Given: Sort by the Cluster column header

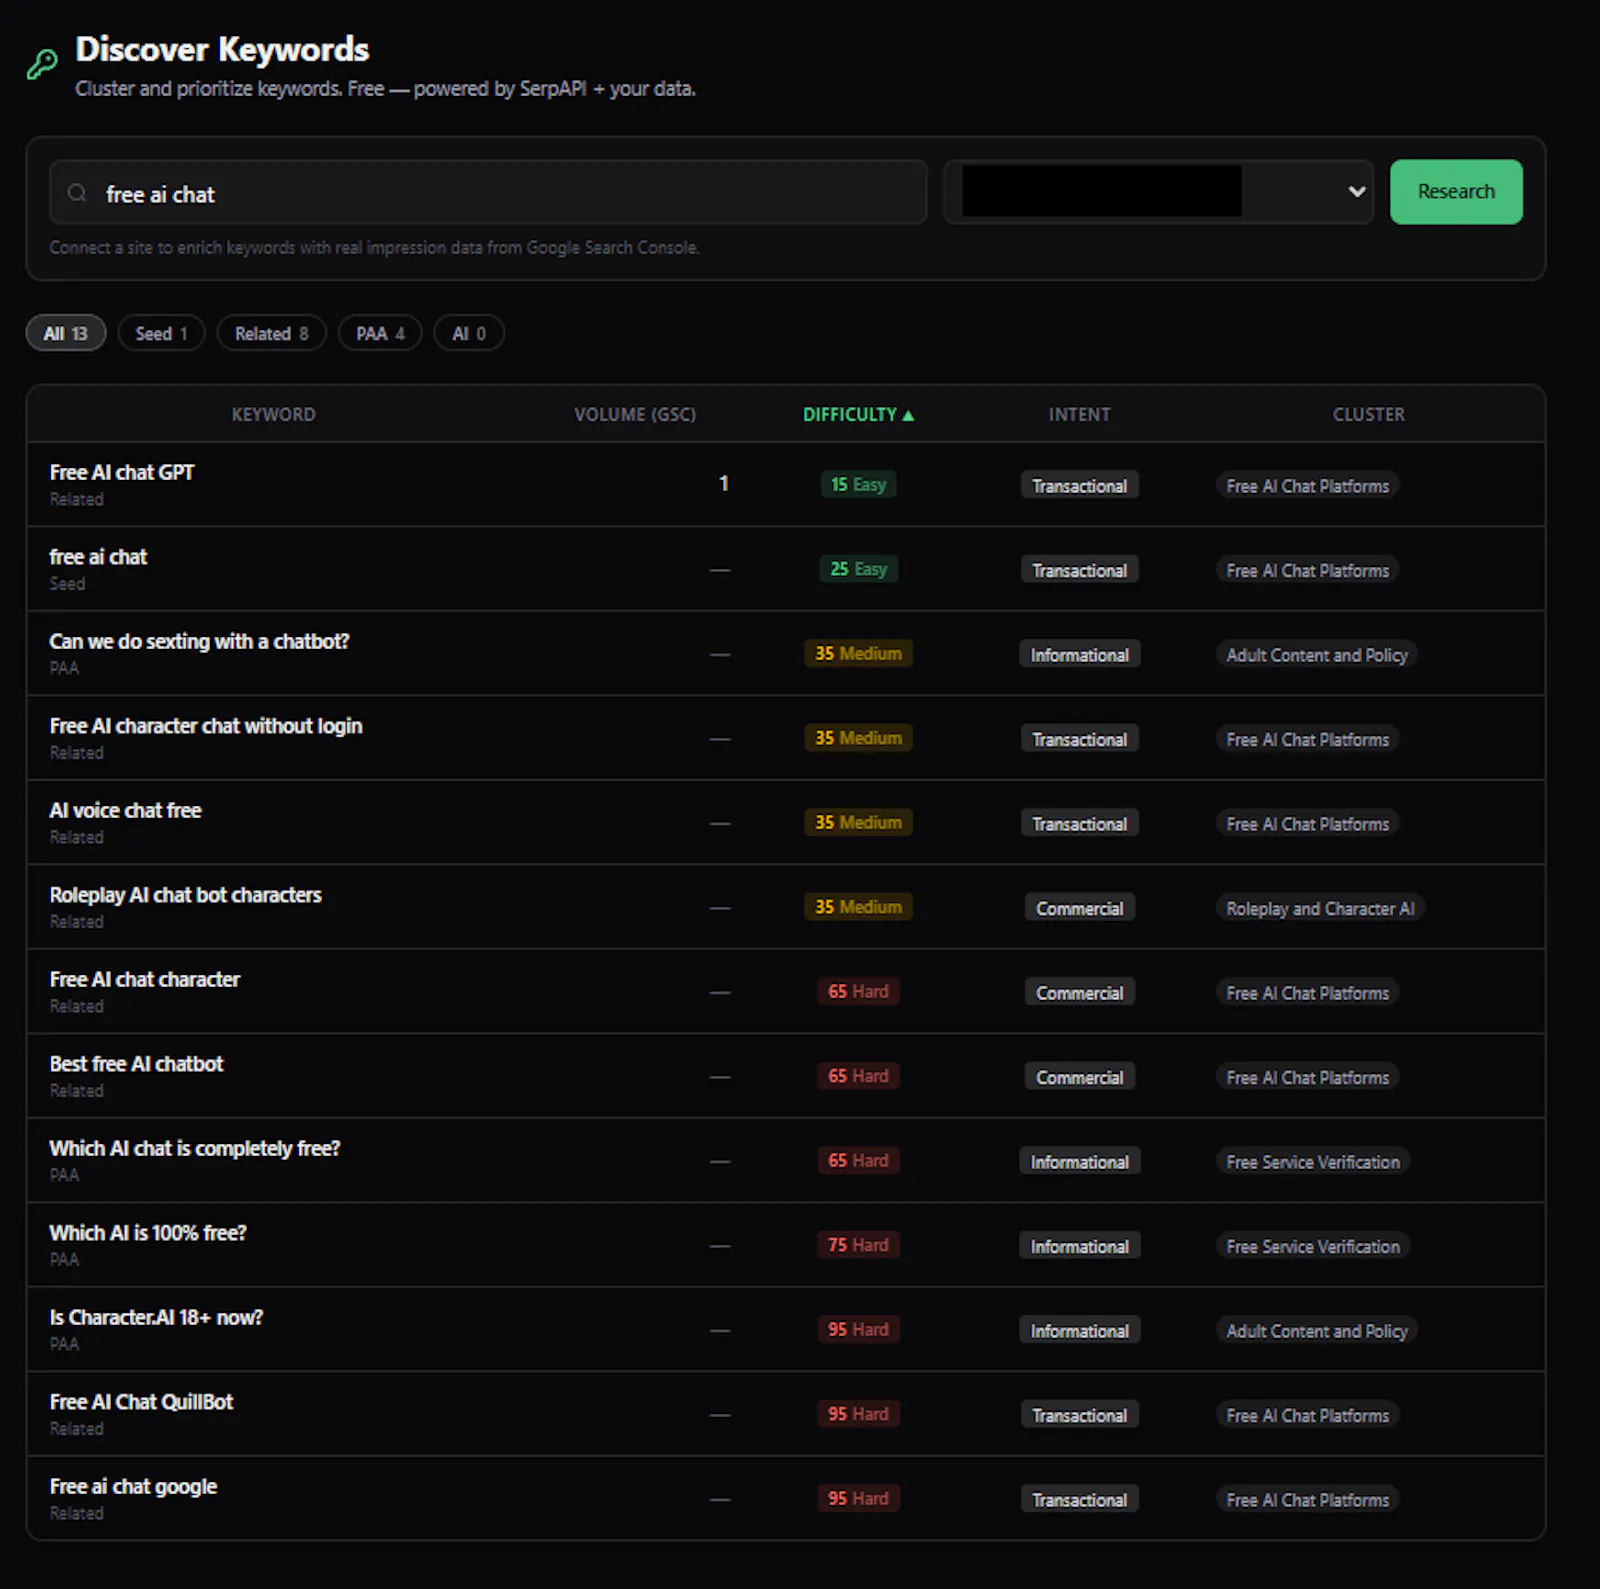Looking at the screenshot, I should coord(1368,414).
